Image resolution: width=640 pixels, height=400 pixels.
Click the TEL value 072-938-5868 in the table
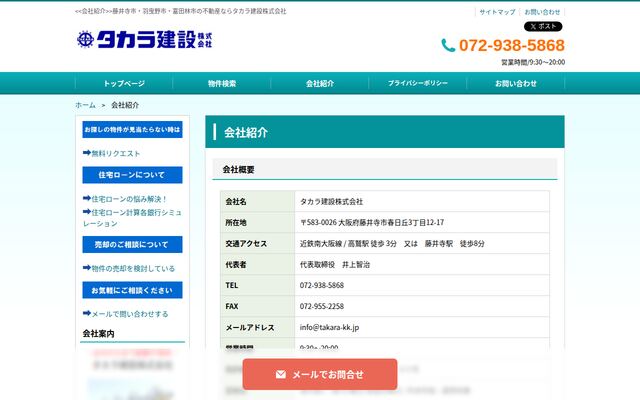pyautogui.click(x=322, y=285)
